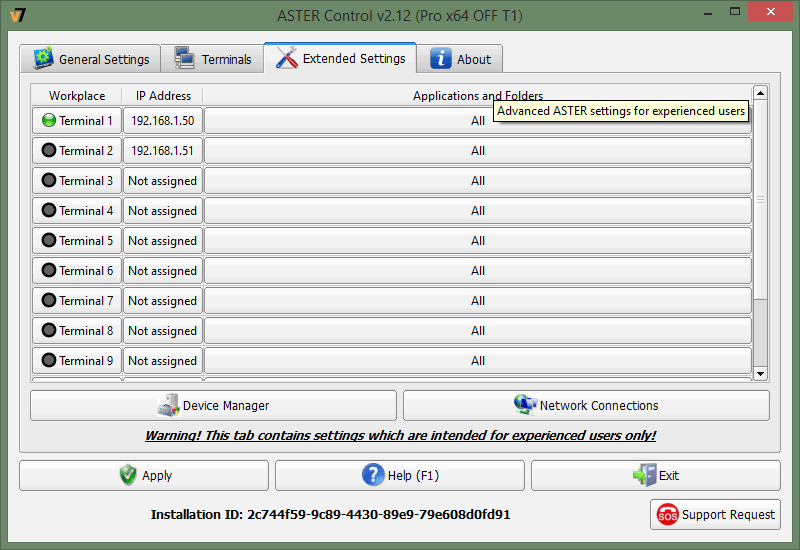Viewport: 800px width, 550px height.
Task: Assign an IP address to Terminal 9
Action: [x=163, y=360]
